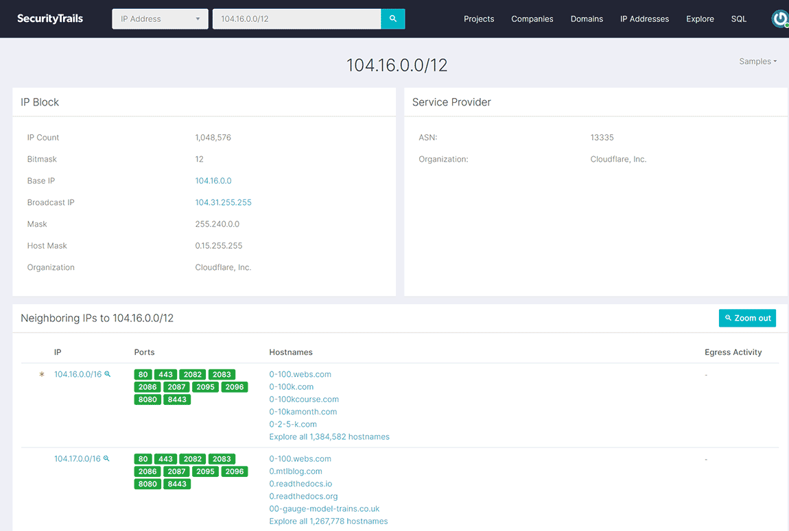This screenshot has width=789, height=531.
Task: Open the IP Addresses menu
Action: 644,19
